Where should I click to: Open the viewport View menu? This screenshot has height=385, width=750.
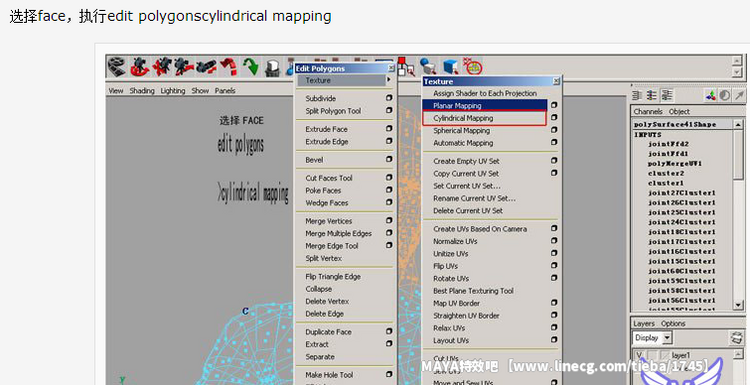click(116, 90)
